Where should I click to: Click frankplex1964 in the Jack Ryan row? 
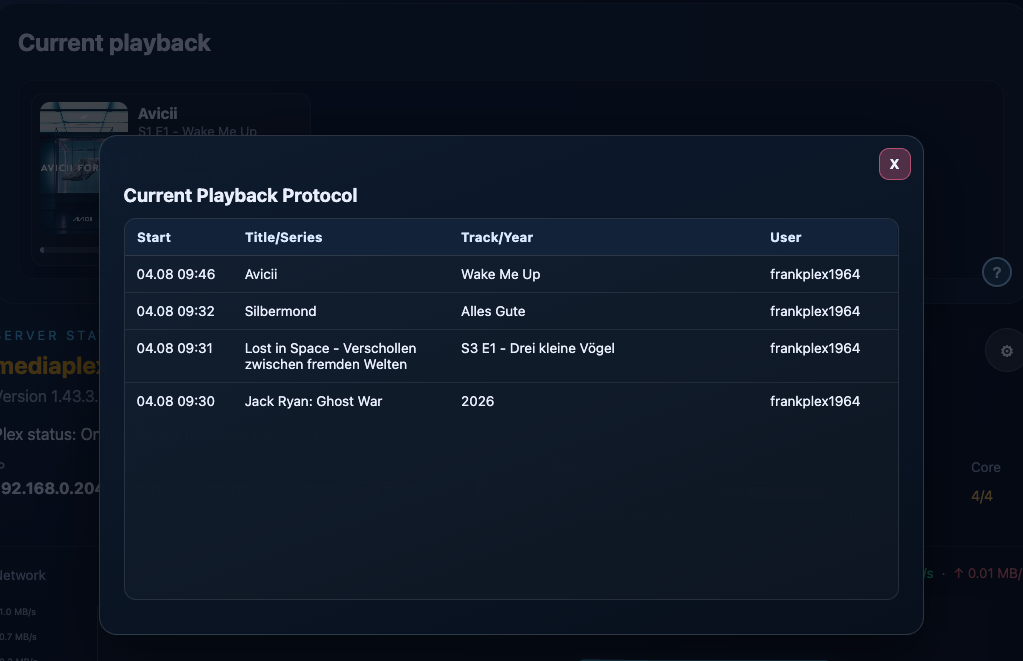point(815,401)
